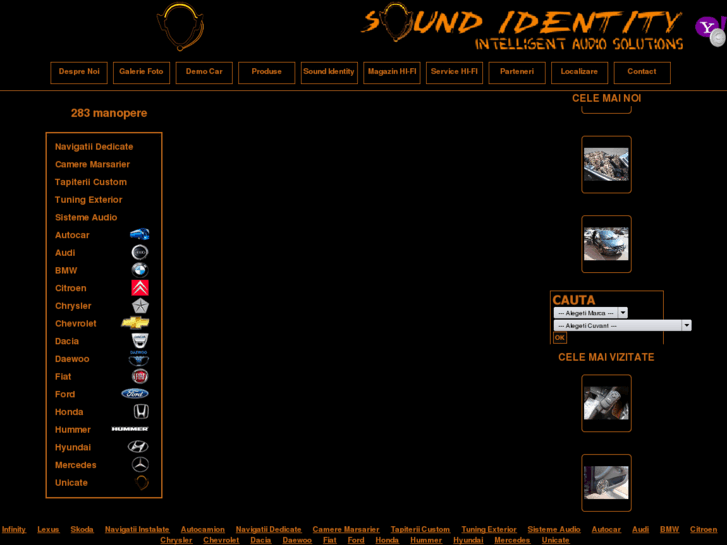Open the Demo Car menu item

(x=204, y=72)
